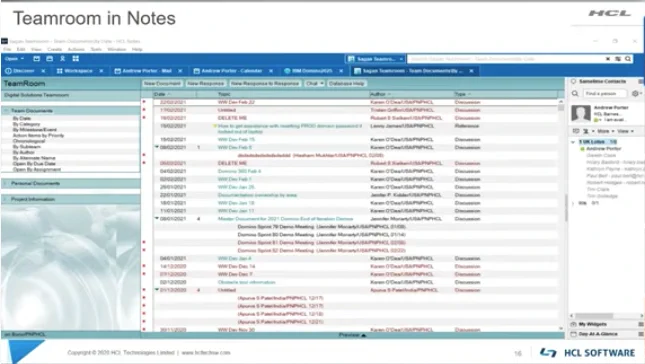Close the Discover tab
645x364 pixels.
point(43,71)
